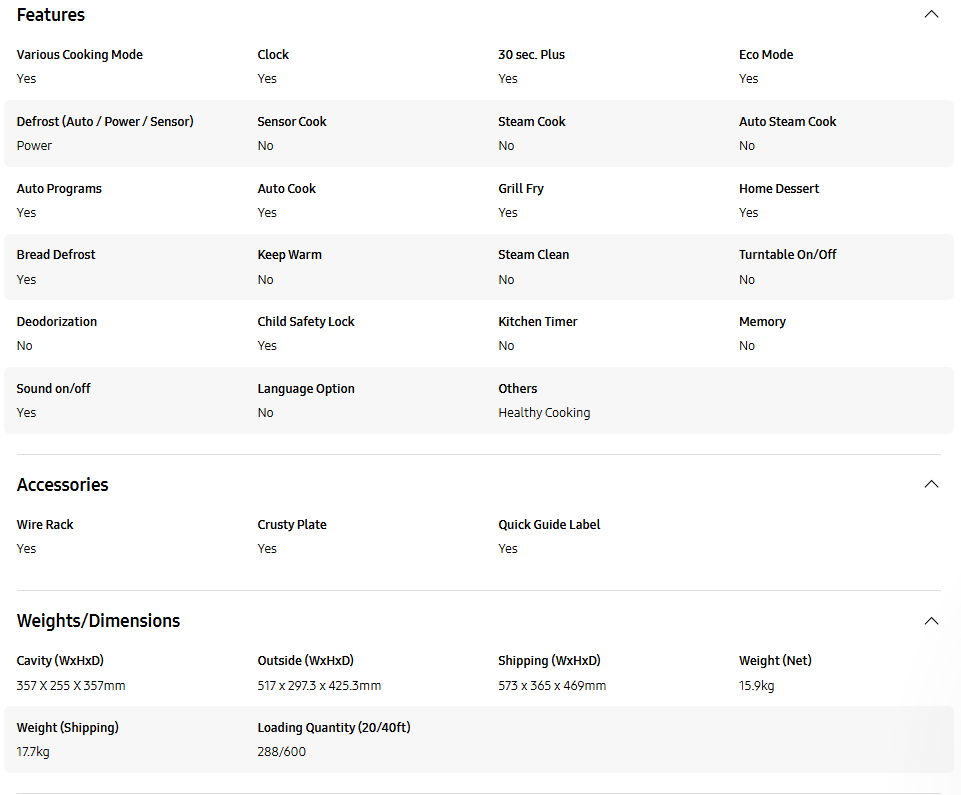Click the Features section heading
Viewport: 961px width, 795px height.
(51, 15)
